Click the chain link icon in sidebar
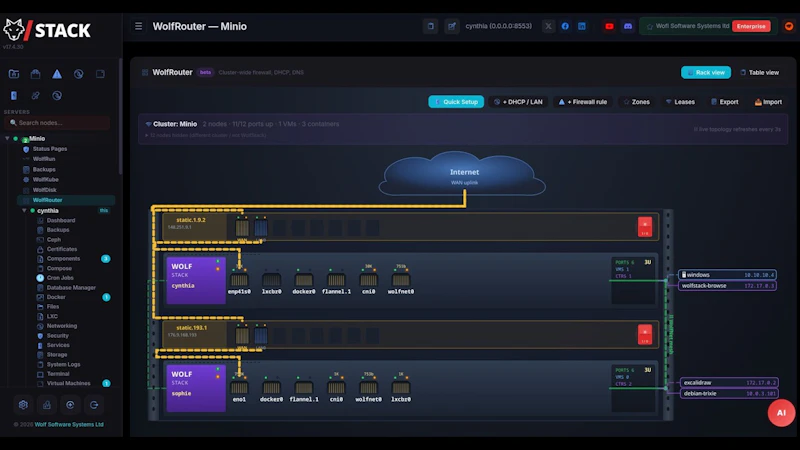The image size is (800, 450). (x=35, y=95)
